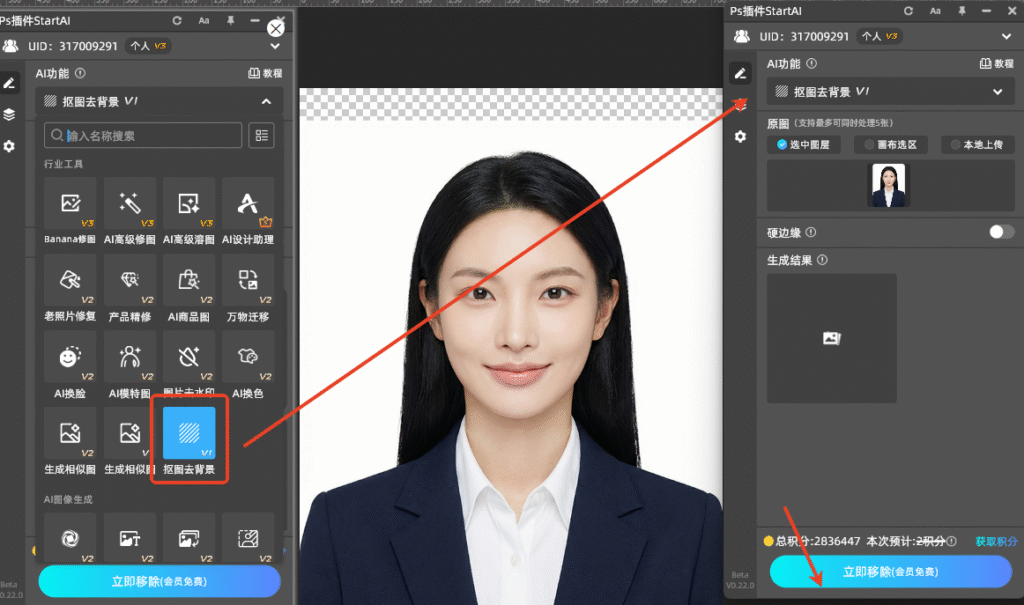Click the AI换色 tool icon

[x=247, y=358]
